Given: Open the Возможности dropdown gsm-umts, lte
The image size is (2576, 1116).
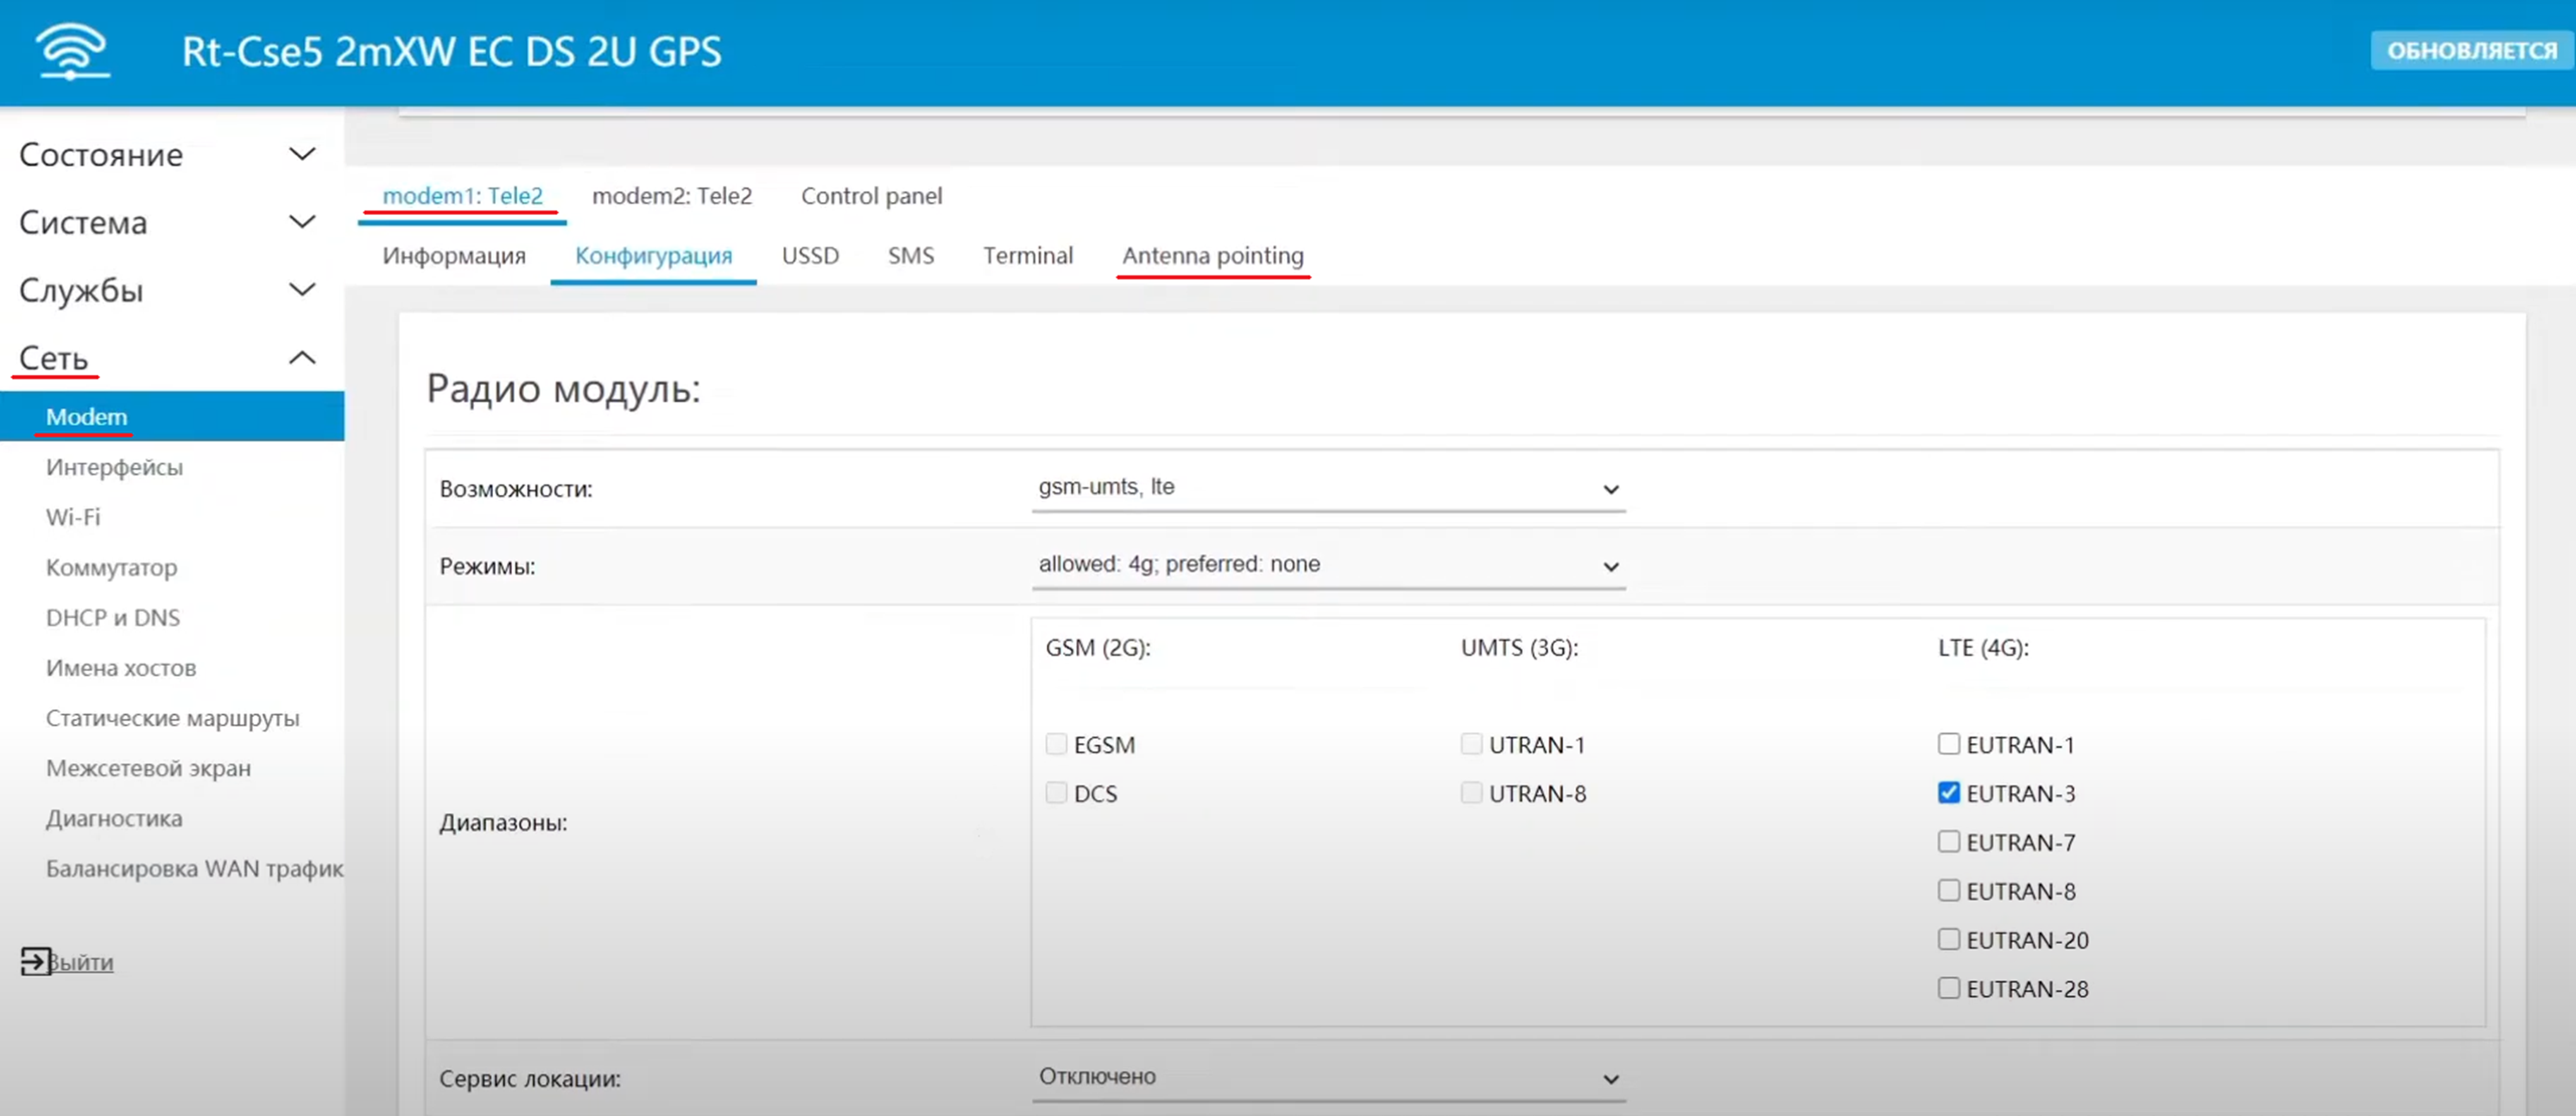Looking at the screenshot, I should [x=1328, y=488].
